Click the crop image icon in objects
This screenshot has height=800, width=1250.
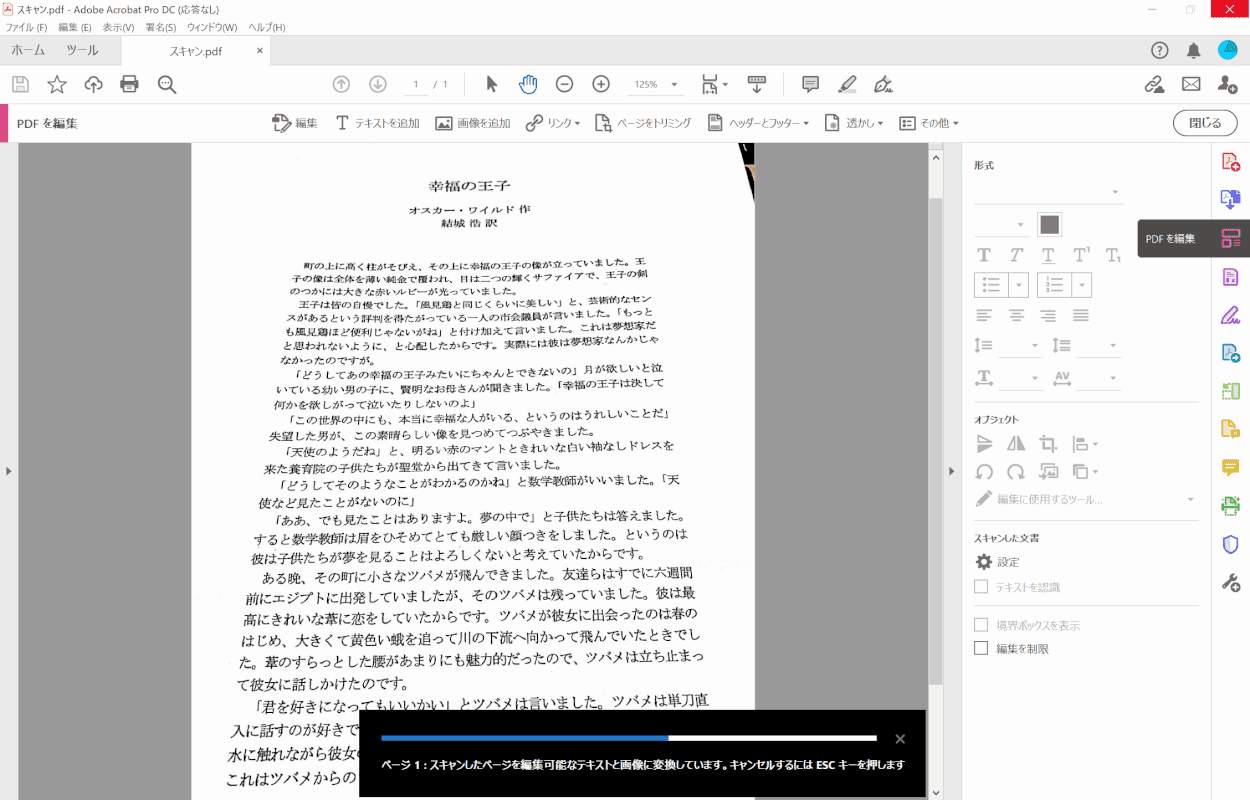tap(1048, 443)
